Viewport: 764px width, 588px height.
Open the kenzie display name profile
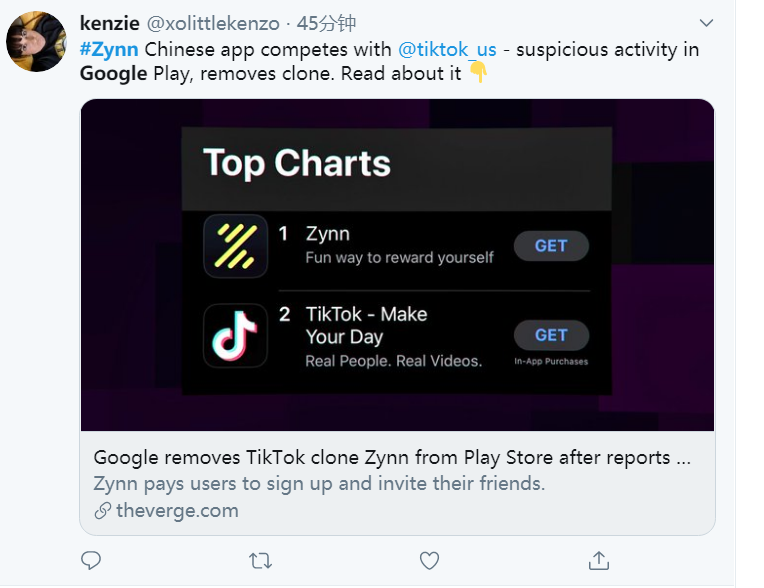(110, 23)
